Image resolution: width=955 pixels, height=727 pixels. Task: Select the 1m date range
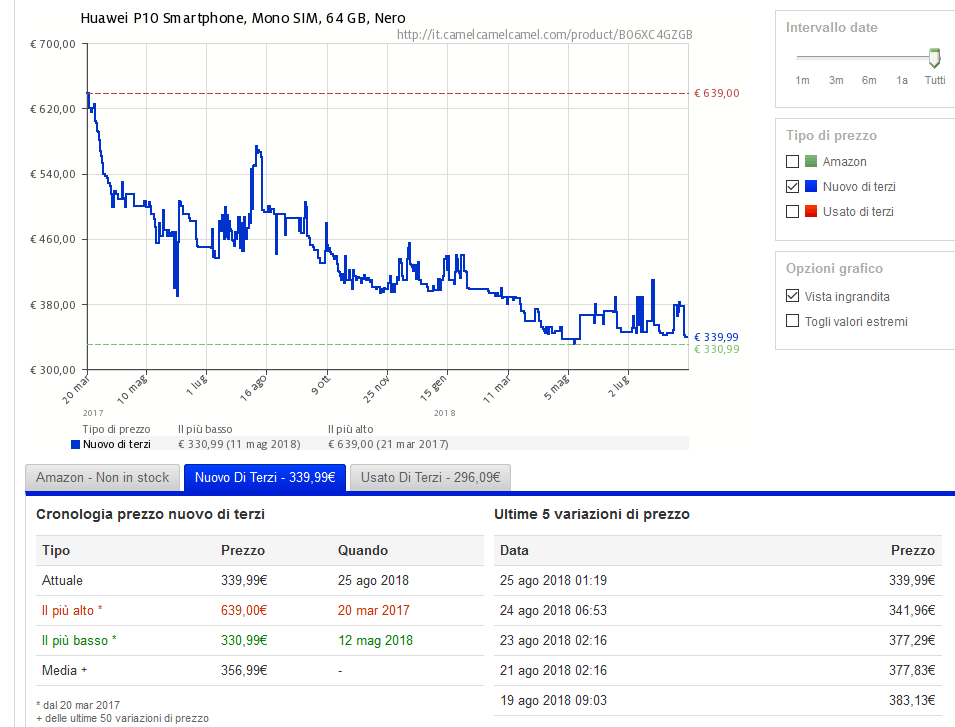click(x=802, y=80)
